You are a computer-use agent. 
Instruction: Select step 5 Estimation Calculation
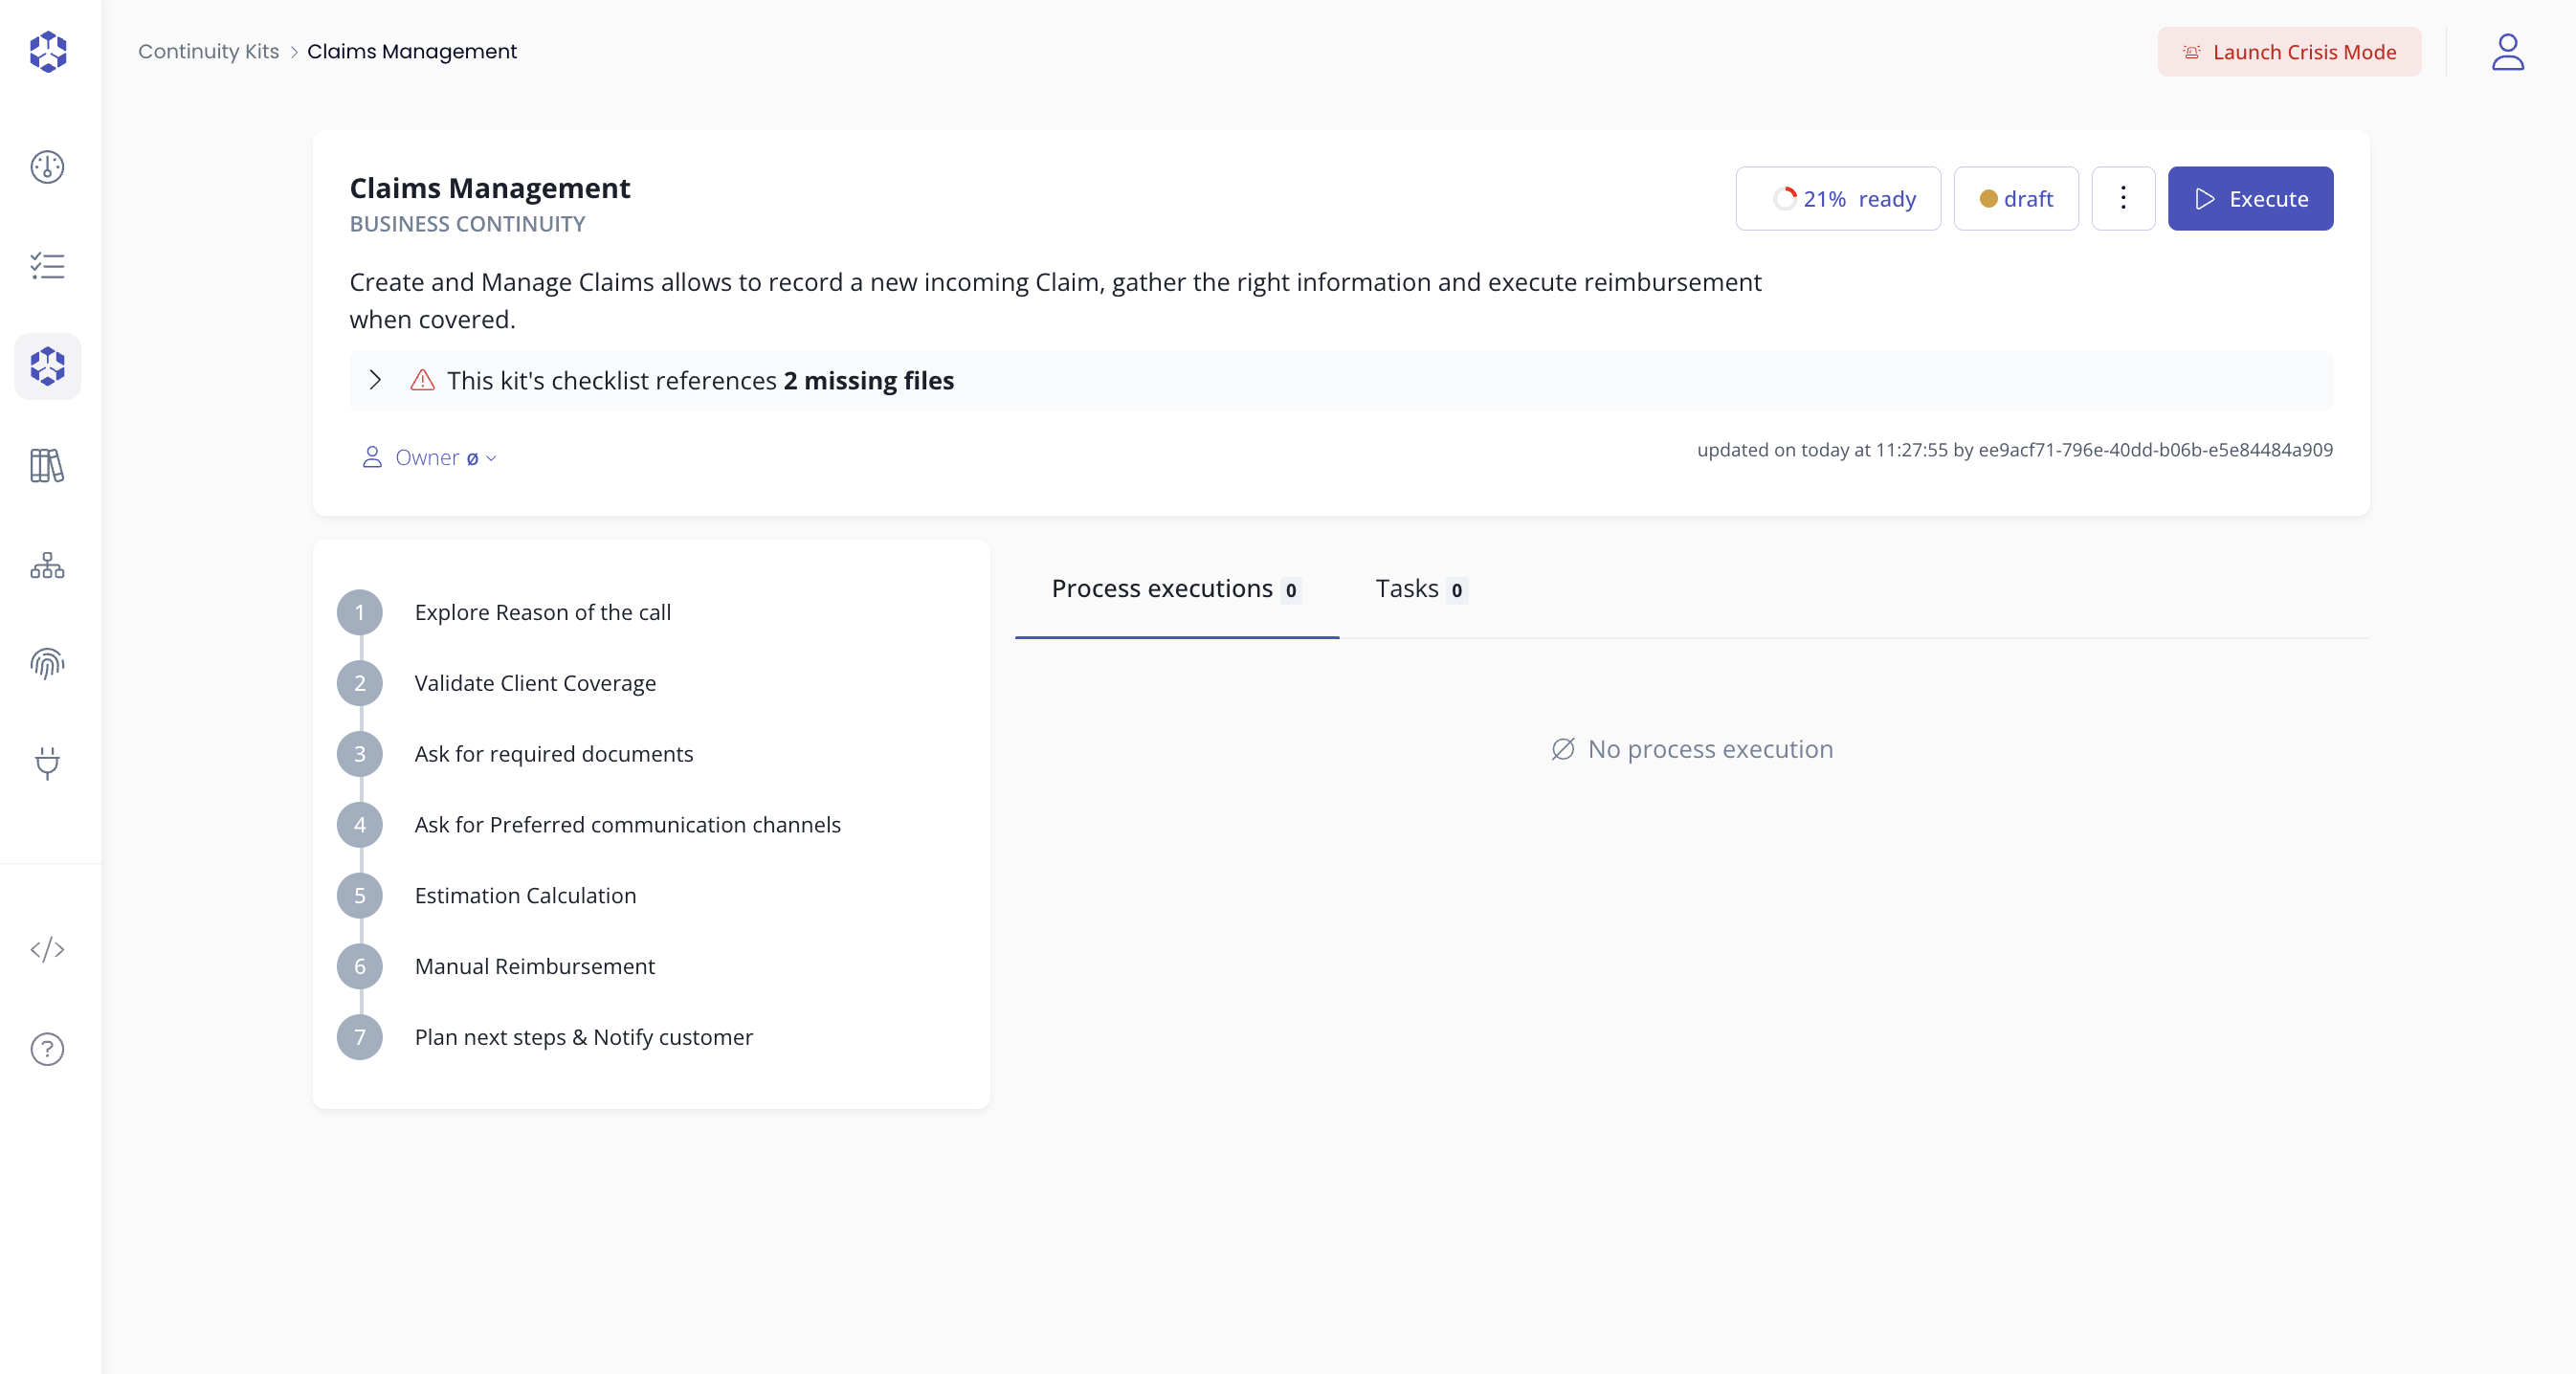pos(525,896)
